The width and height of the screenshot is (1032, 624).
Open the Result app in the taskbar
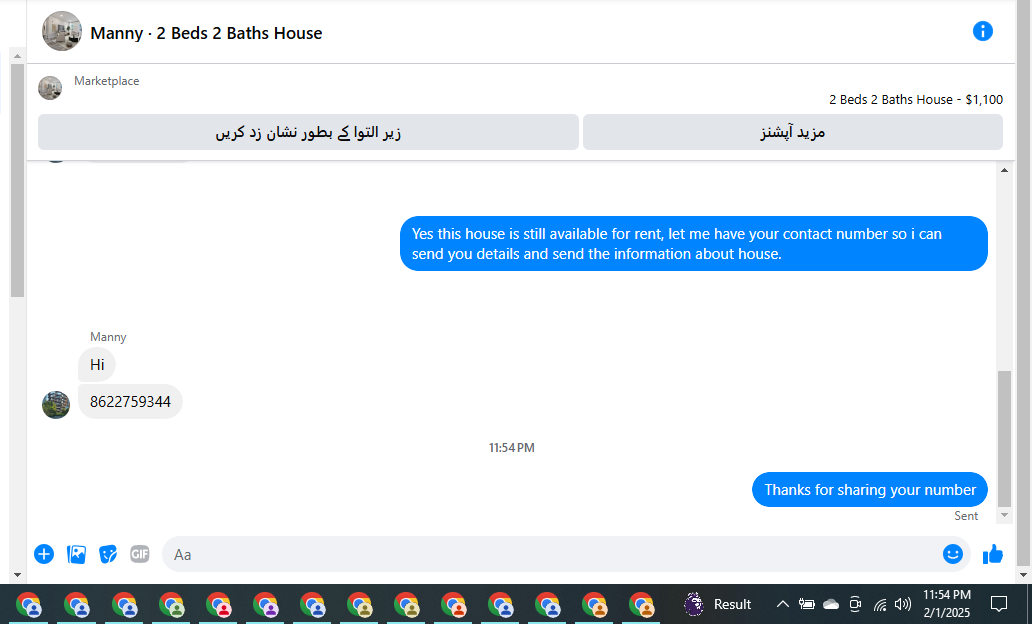(718, 604)
